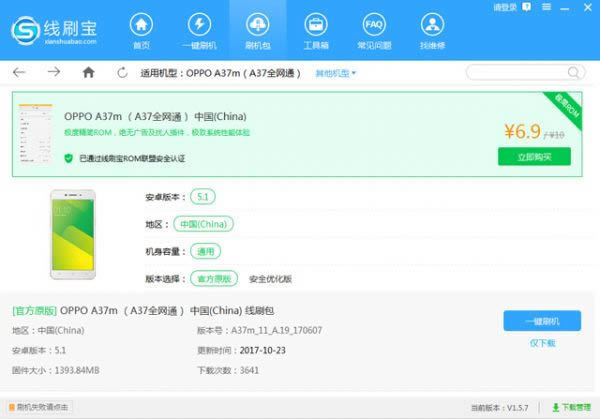Select Android version 5.1 option

(202, 197)
